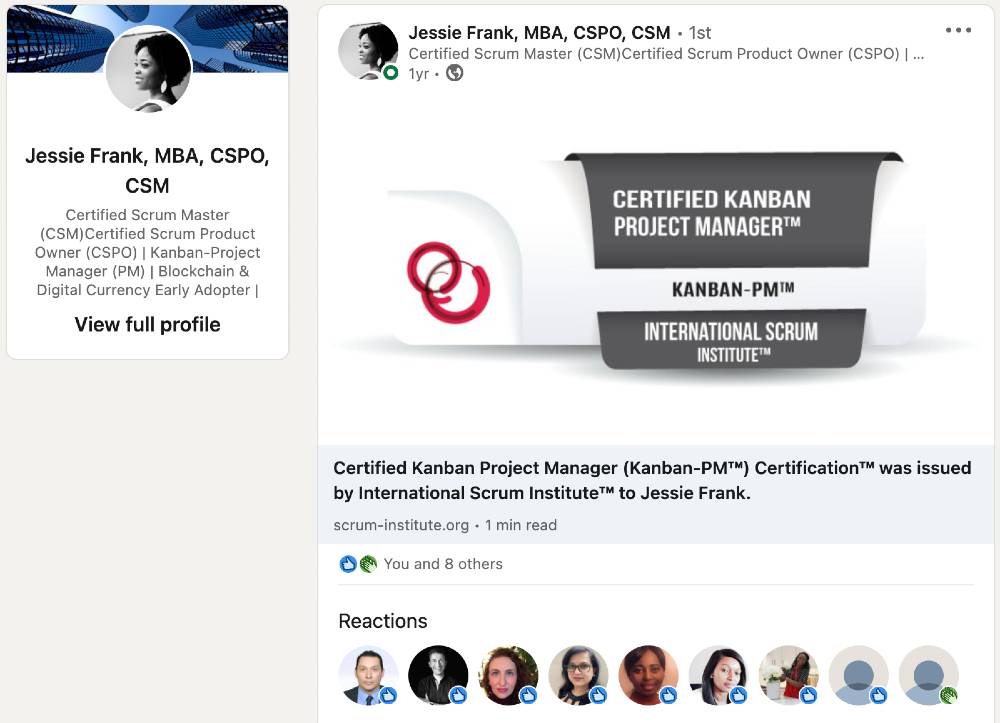Screen dimensions: 1000x723
Task: Click the fourth reactor avatar, woman with glasses
Action: pos(578,675)
